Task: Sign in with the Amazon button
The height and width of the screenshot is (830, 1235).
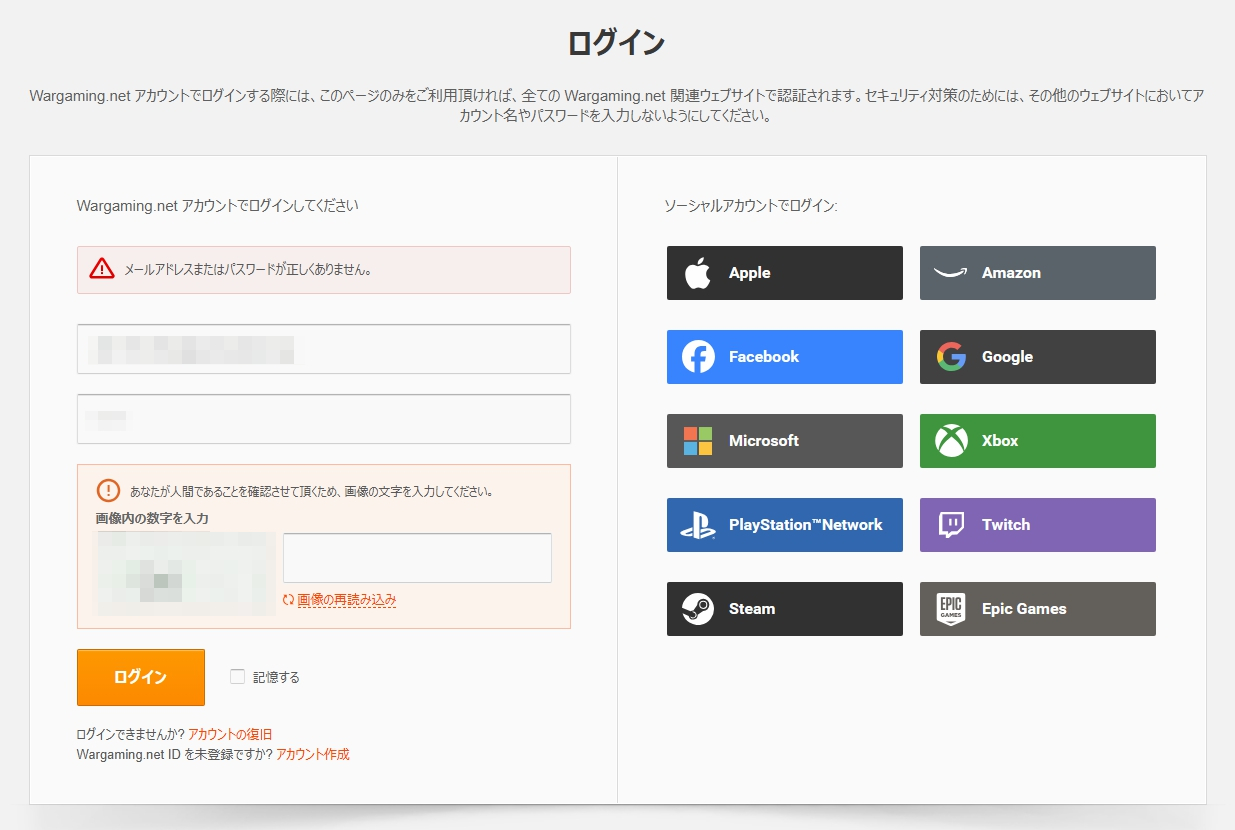Action: tap(1038, 273)
